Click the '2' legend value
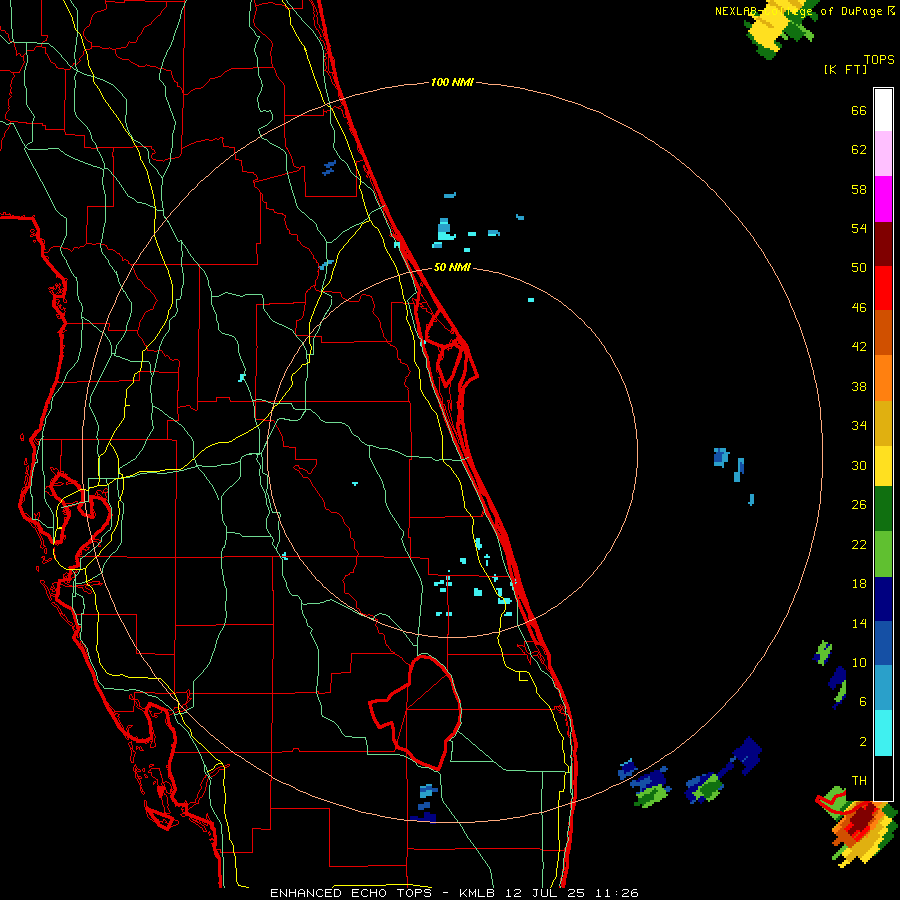This screenshot has height=900, width=900. coord(863,742)
